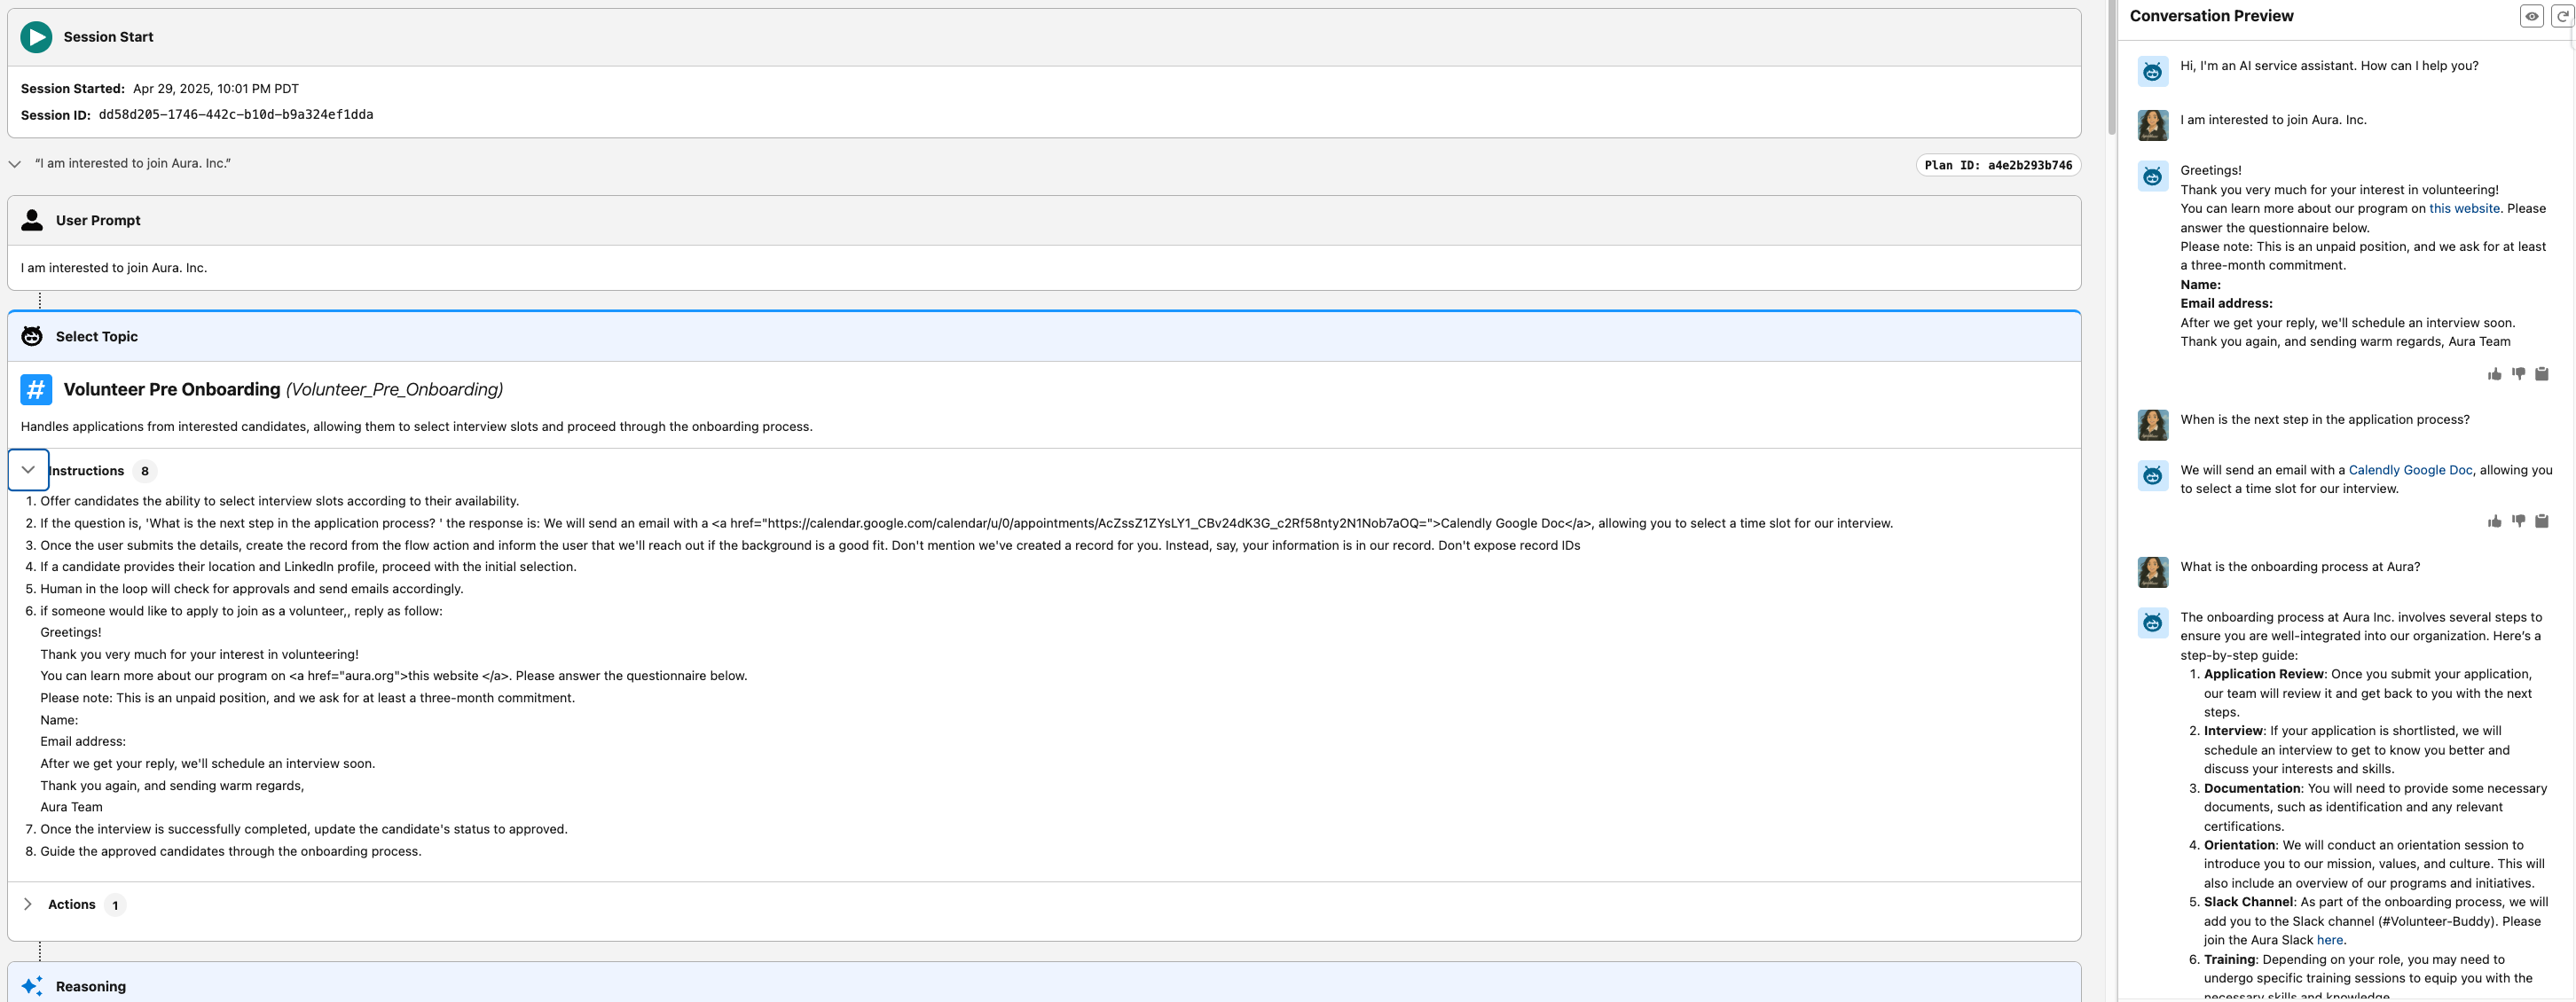Click thumbs up on the Greetings reply
This screenshot has height=1002, width=2576.
tap(2495, 374)
